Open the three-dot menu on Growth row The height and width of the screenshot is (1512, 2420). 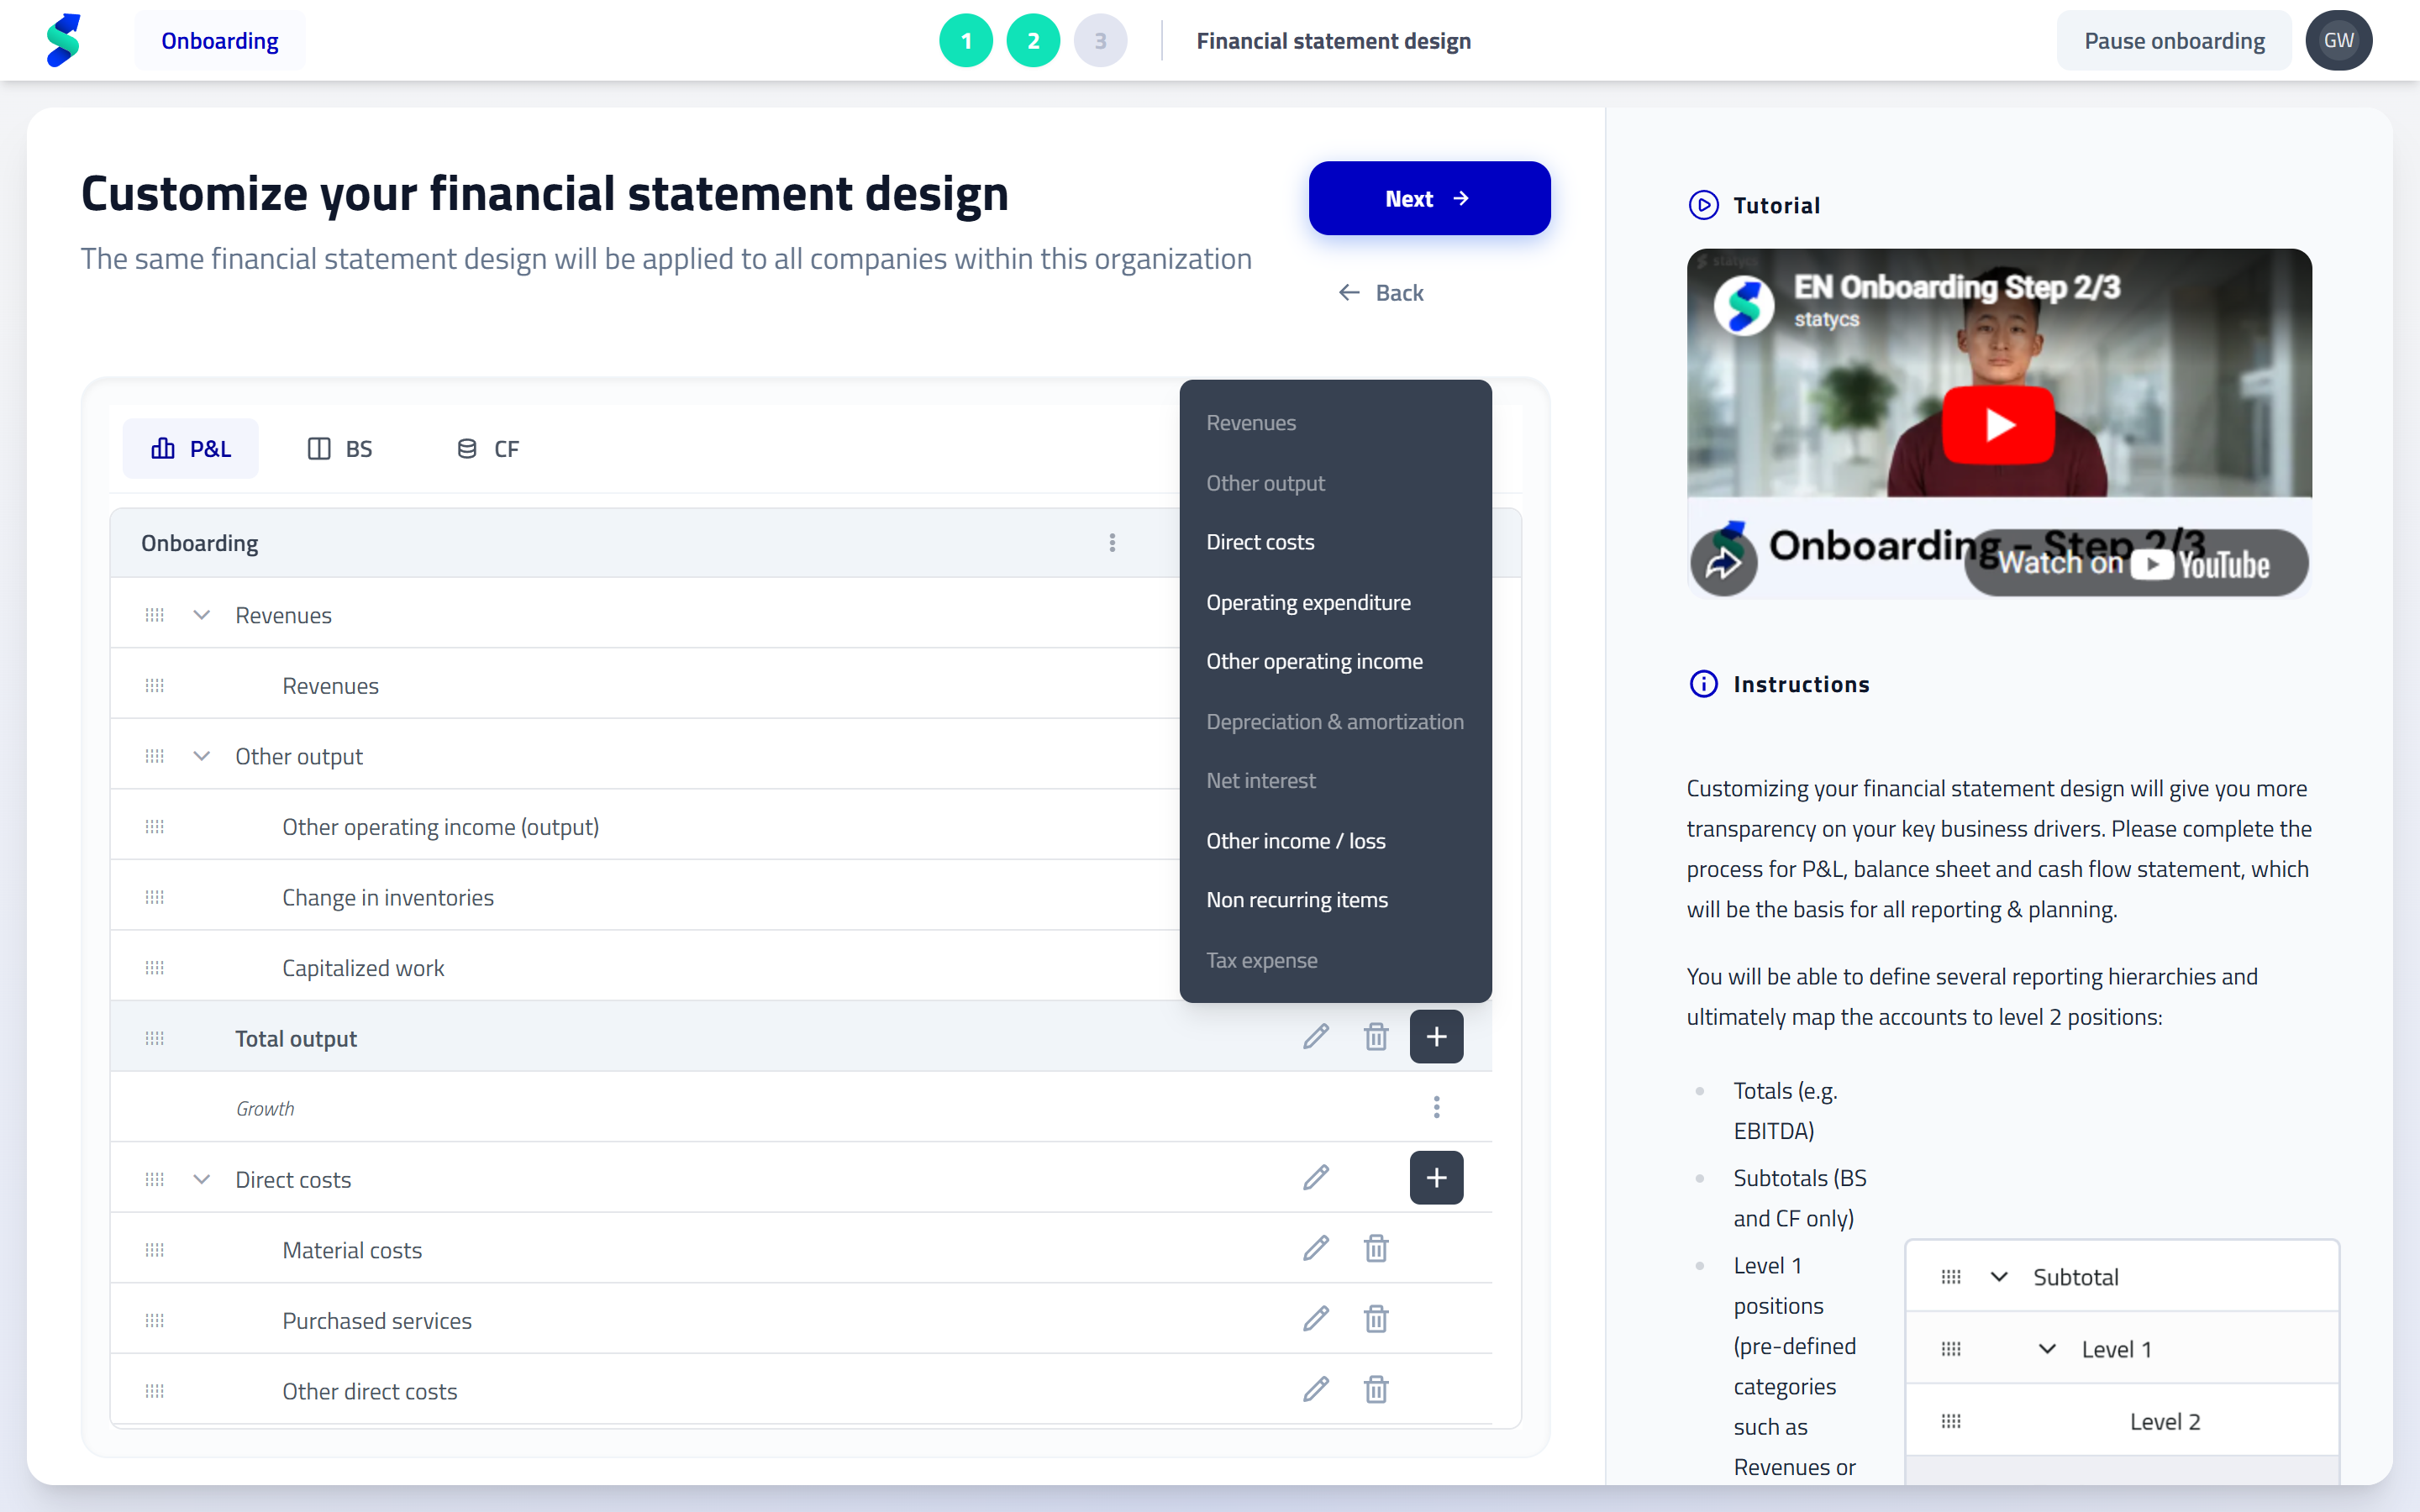click(1436, 1108)
